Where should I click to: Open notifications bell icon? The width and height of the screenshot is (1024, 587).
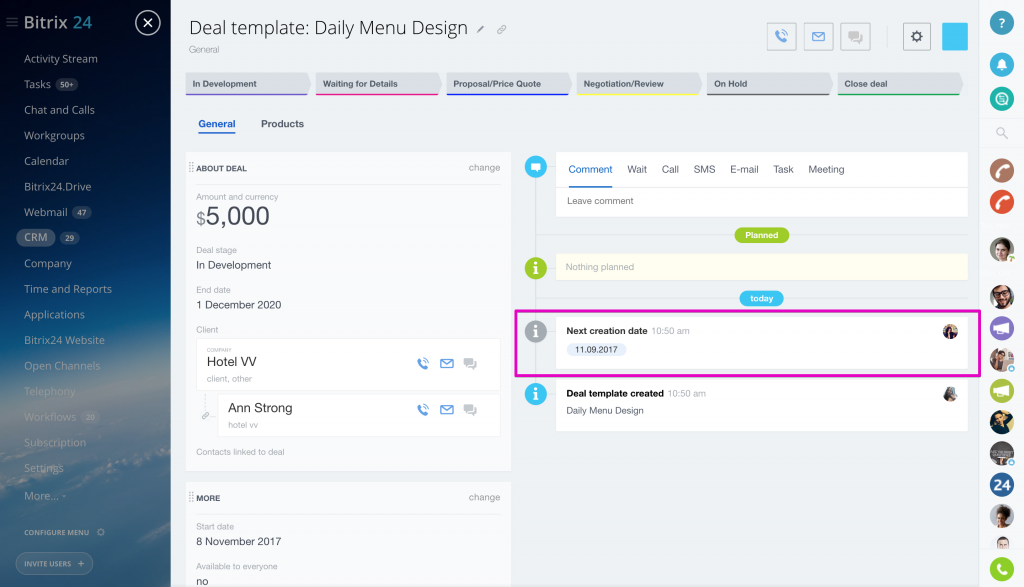tap(1002, 65)
